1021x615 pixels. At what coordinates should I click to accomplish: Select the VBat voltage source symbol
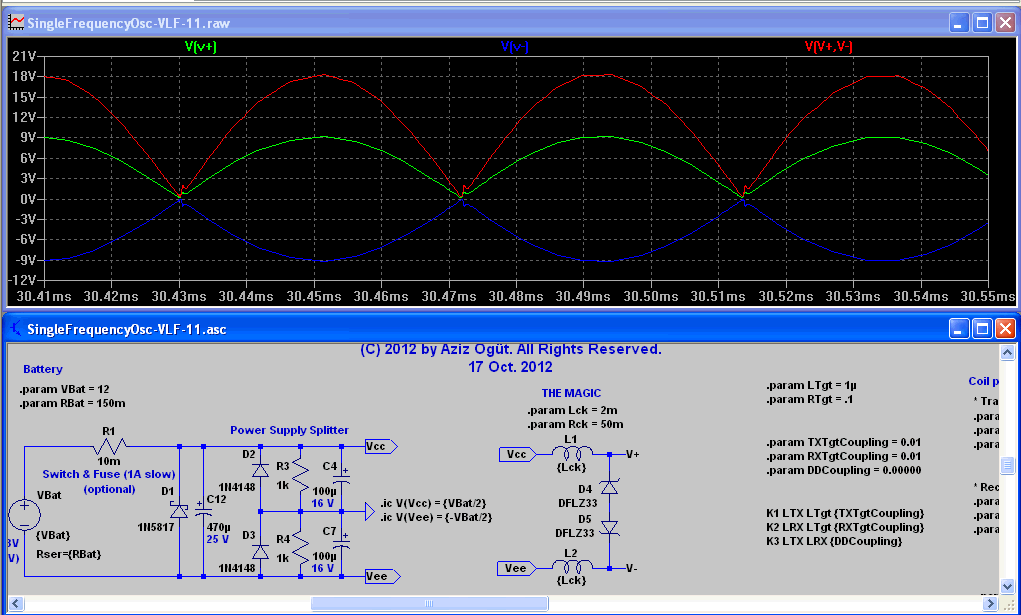point(23,515)
